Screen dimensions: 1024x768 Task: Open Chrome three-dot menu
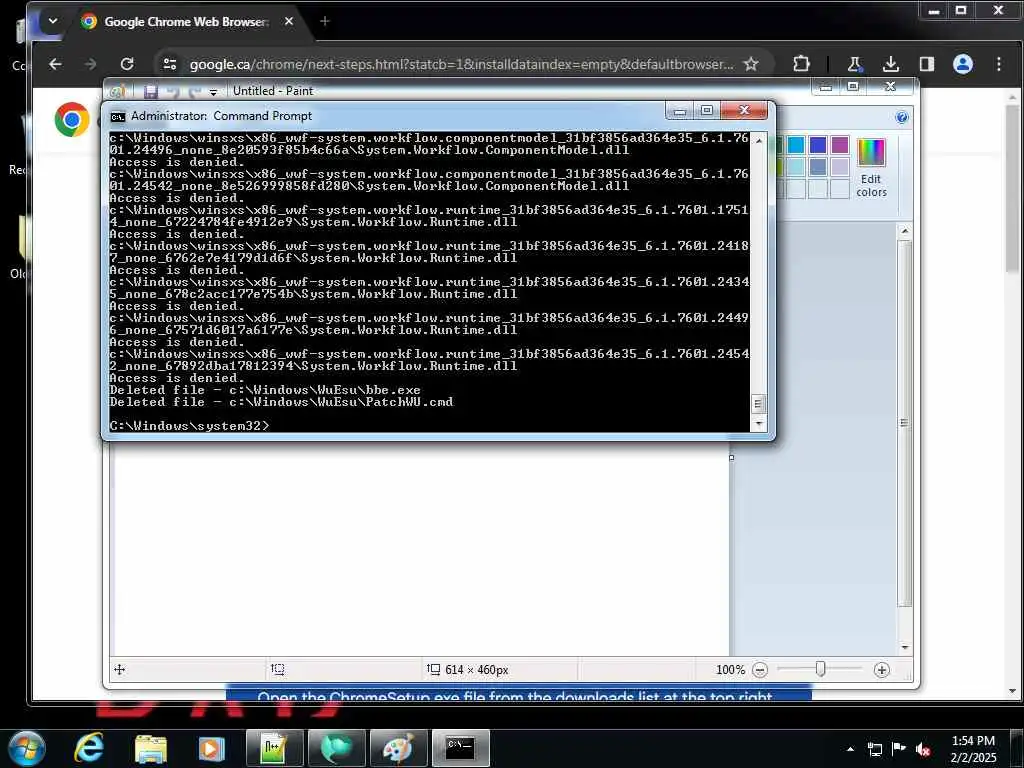tap(999, 64)
